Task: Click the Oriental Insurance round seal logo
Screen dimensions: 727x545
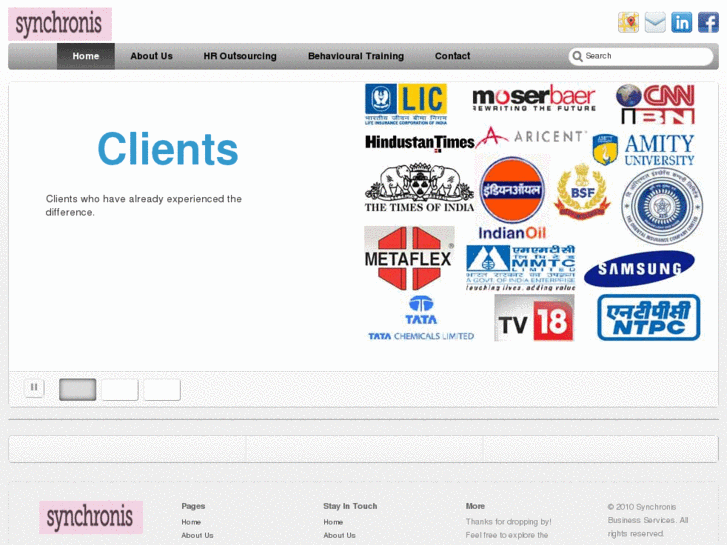Action: pyautogui.click(x=662, y=206)
